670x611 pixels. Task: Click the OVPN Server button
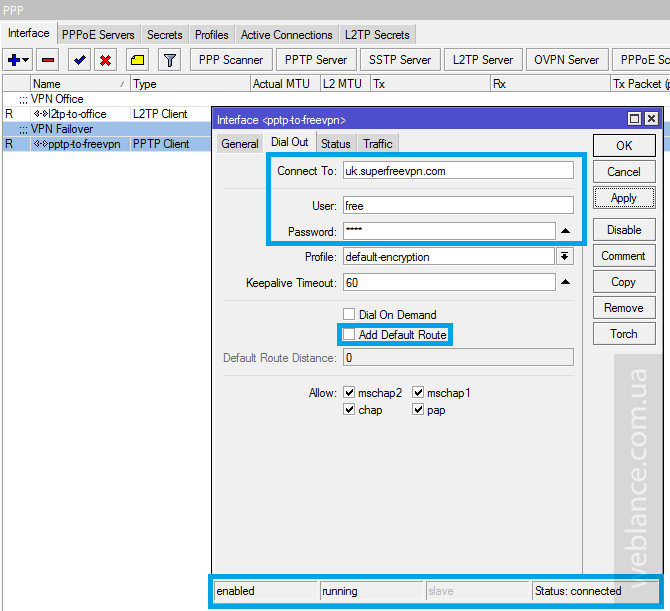(566, 60)
